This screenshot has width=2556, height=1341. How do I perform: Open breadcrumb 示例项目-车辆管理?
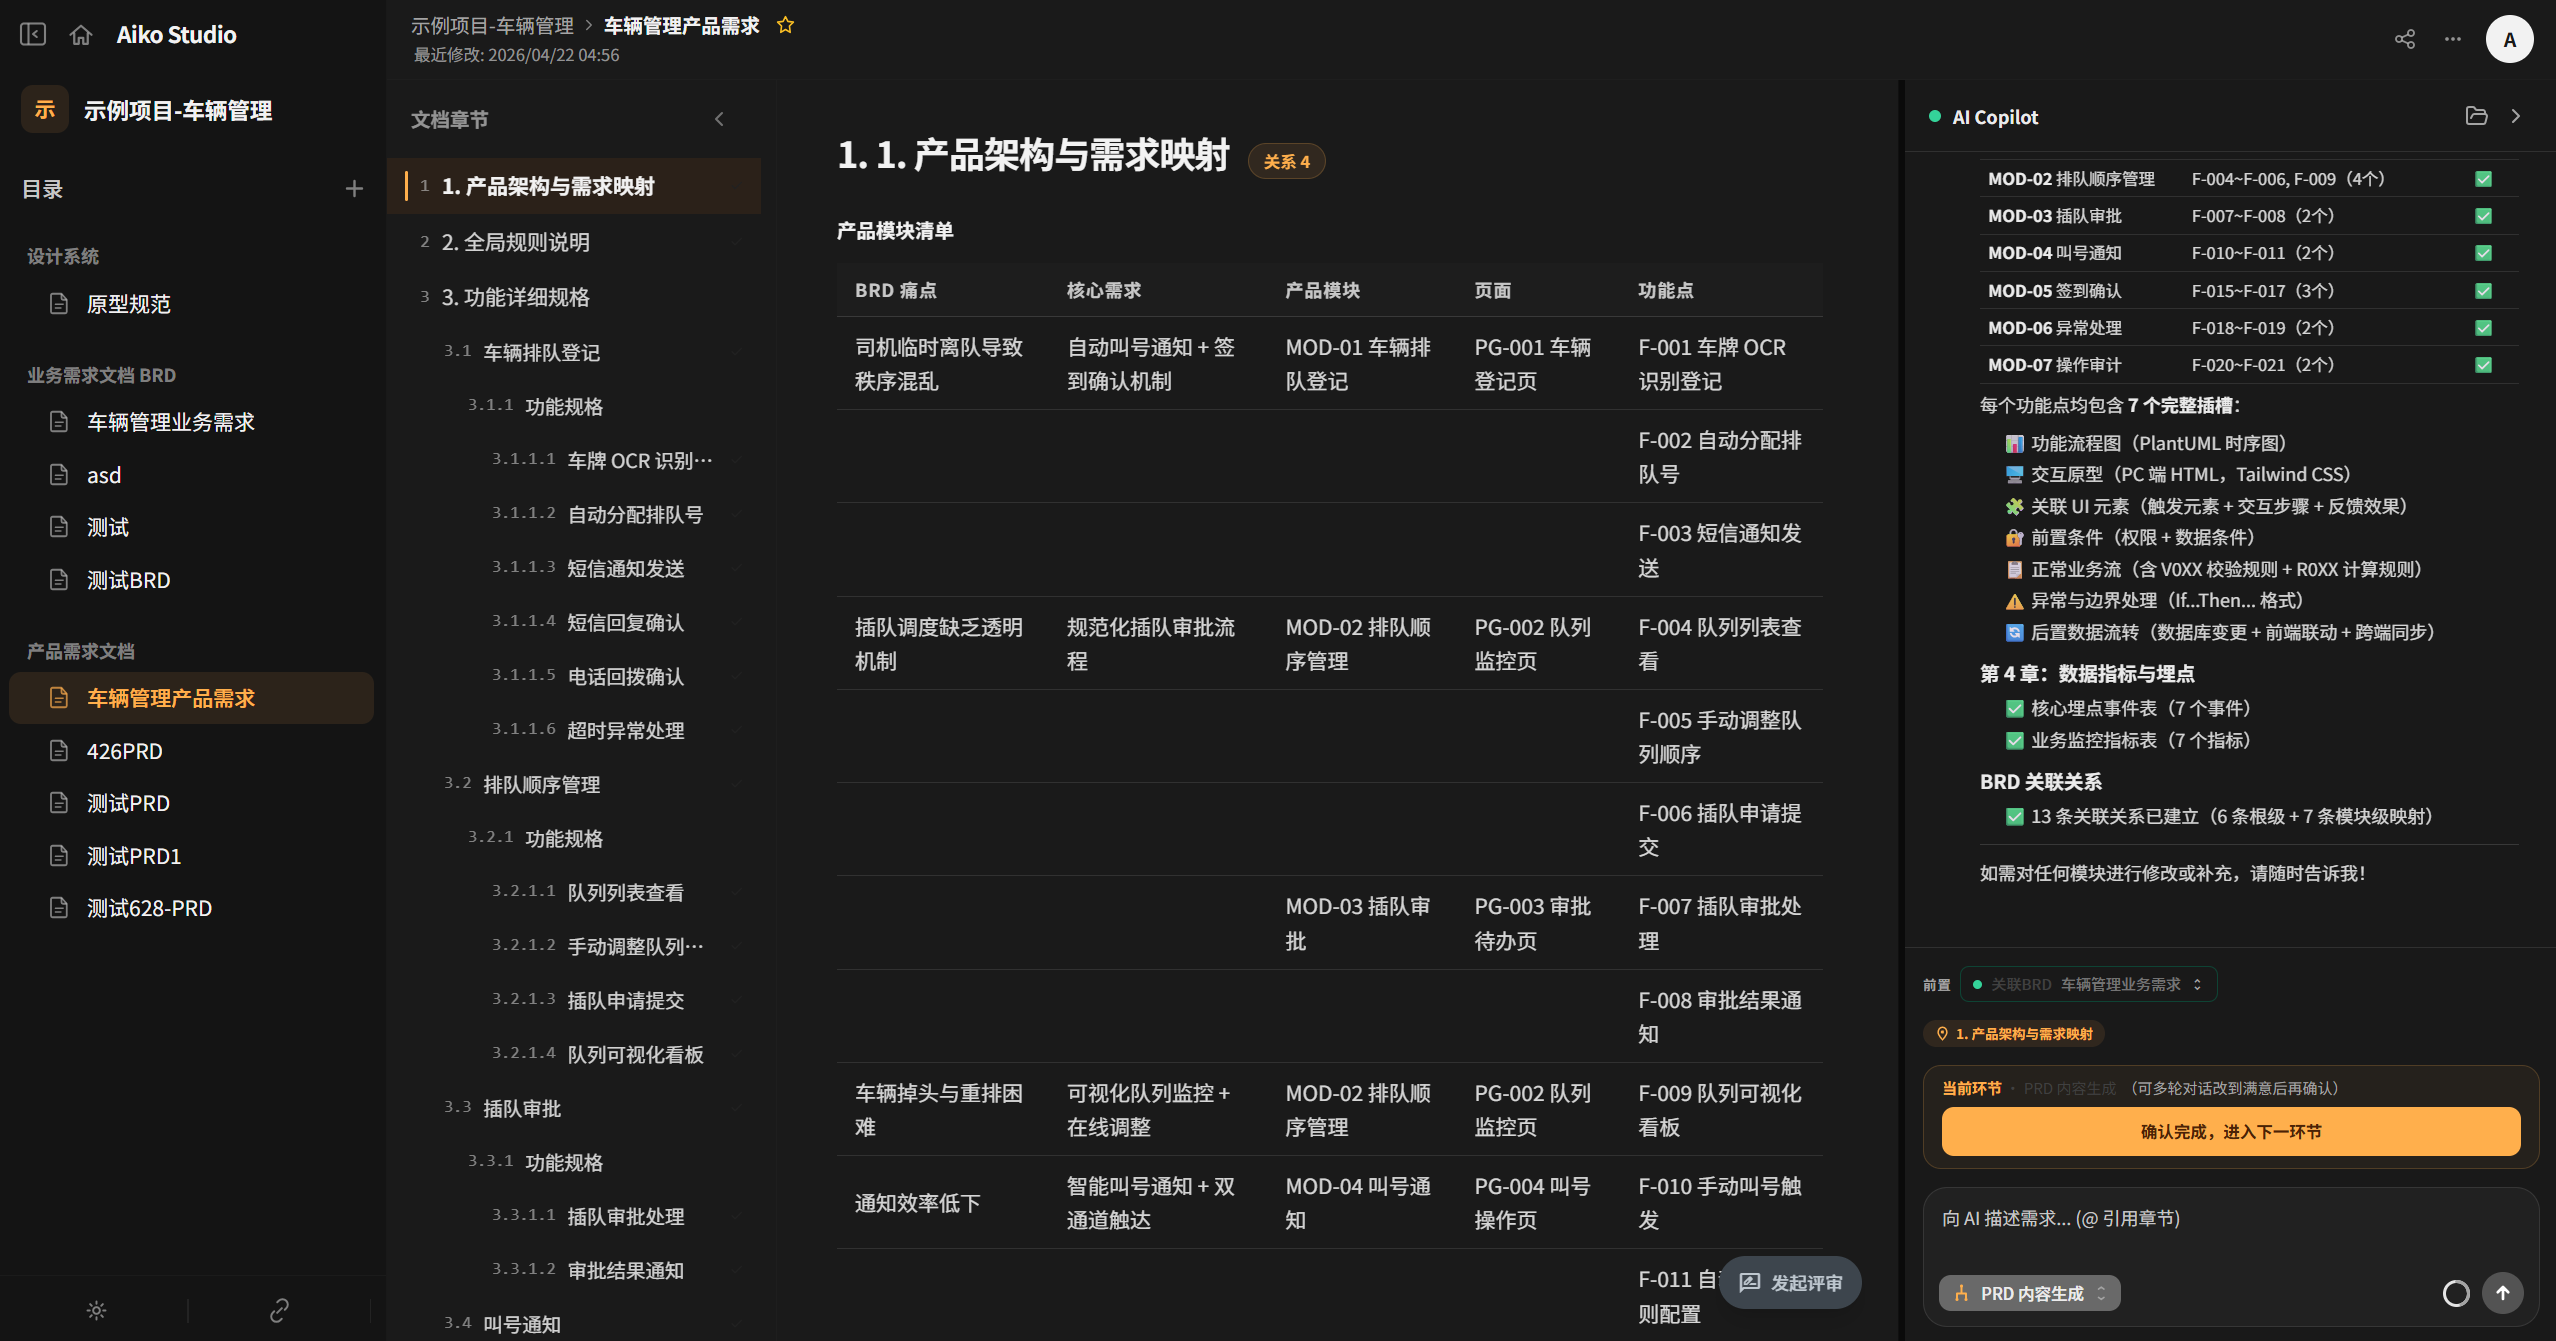pyautogui.click(x=492, y=26)
